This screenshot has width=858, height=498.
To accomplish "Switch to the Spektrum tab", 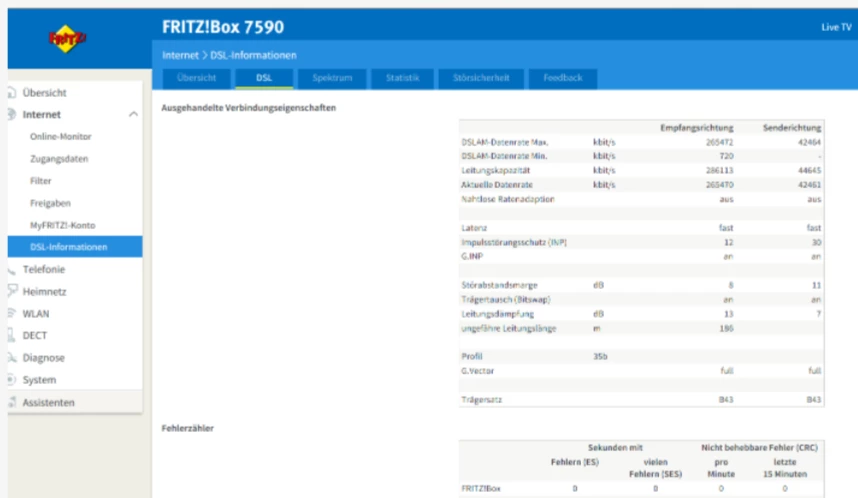I will [332, 78].
